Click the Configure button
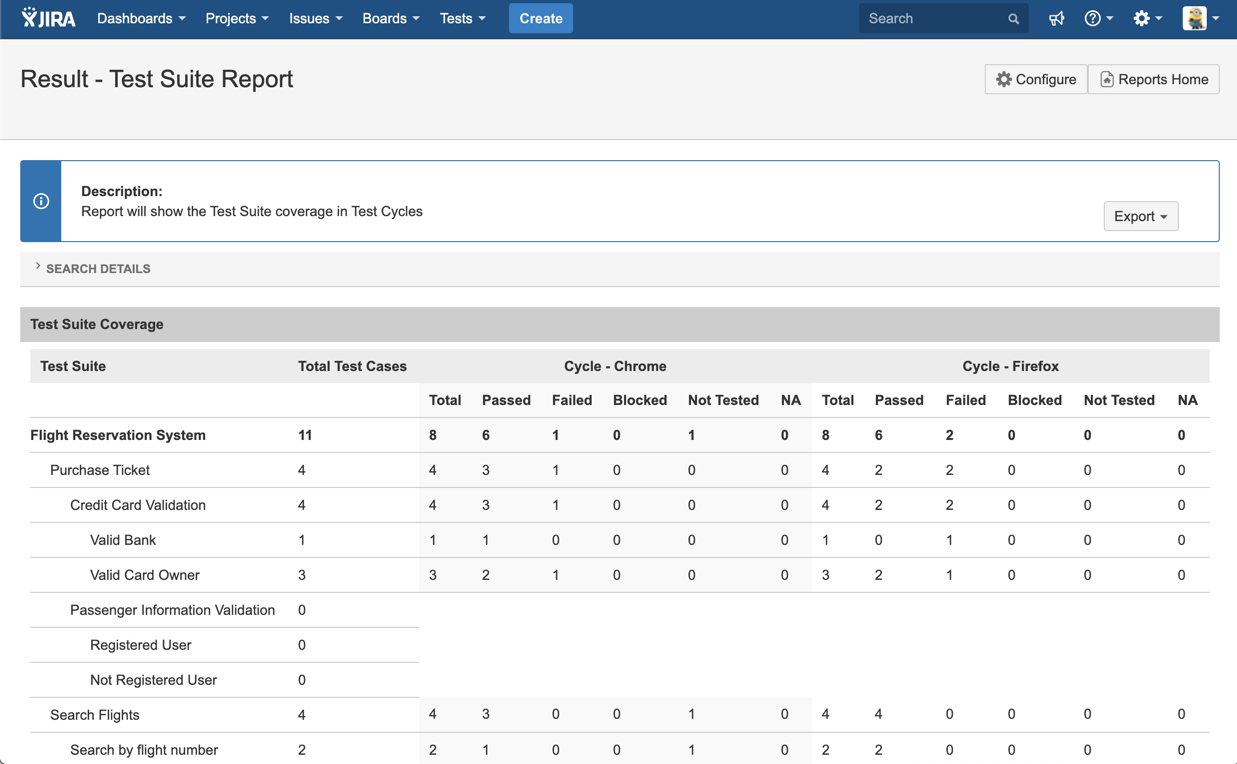The image size is (1237, 764). tap(1036, 79)
